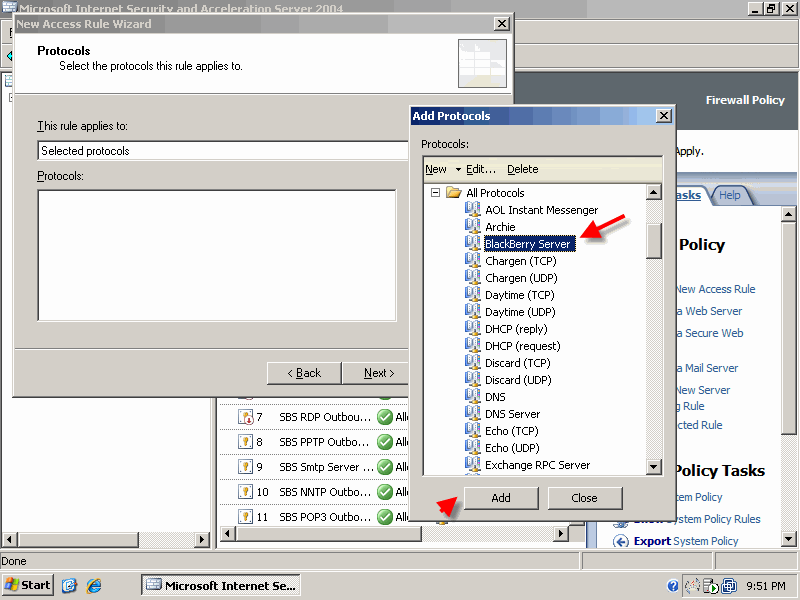Click the SBS Smtp Server rule name
The height and width of the screenshot is (600, 800).
click(x=326, y=467)
